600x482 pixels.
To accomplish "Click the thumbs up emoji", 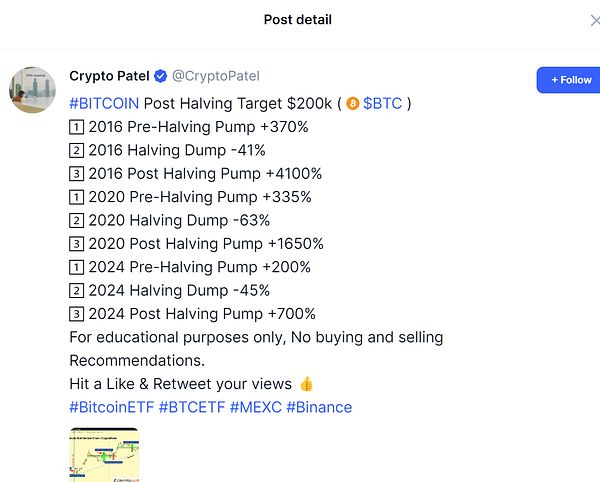I will (306, 384).
